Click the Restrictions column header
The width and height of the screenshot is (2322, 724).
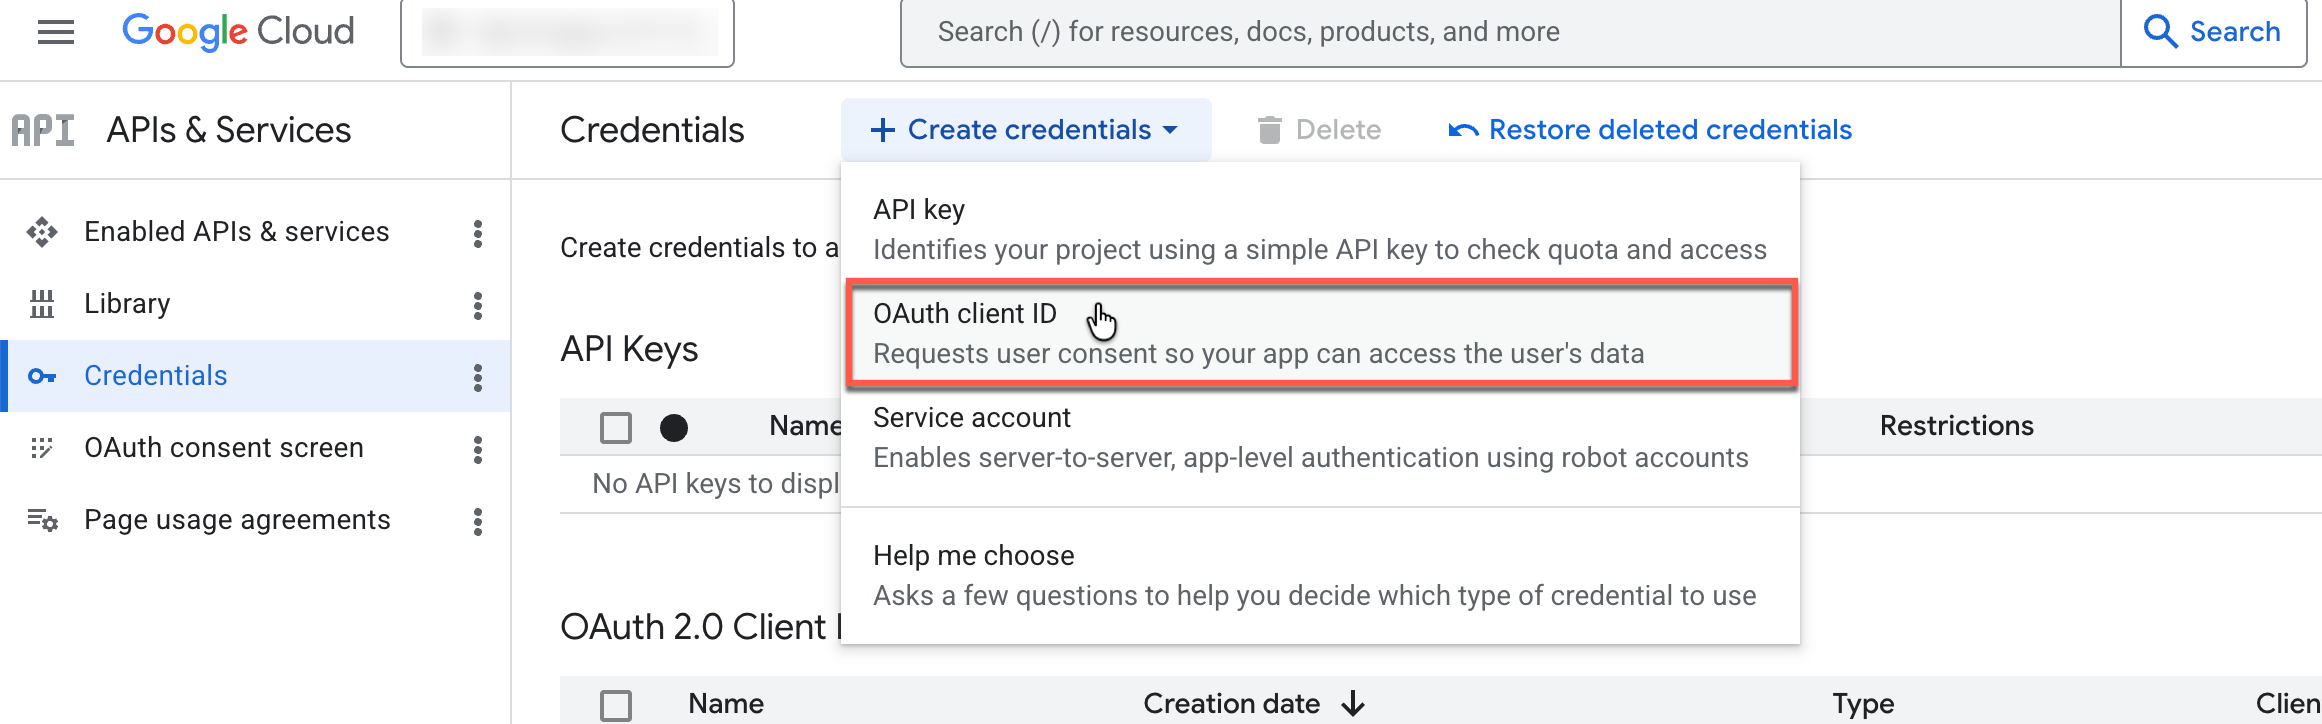pos(1957,426)
